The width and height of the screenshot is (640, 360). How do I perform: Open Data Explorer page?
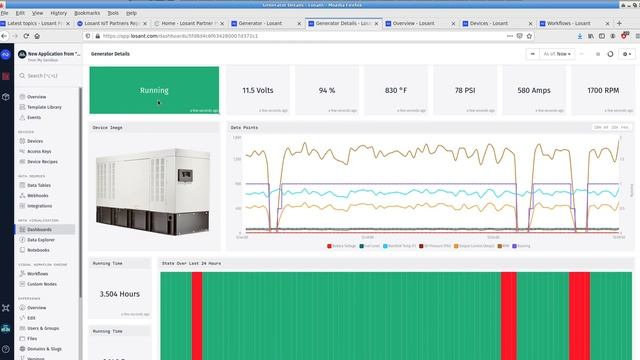pos(41,240)
